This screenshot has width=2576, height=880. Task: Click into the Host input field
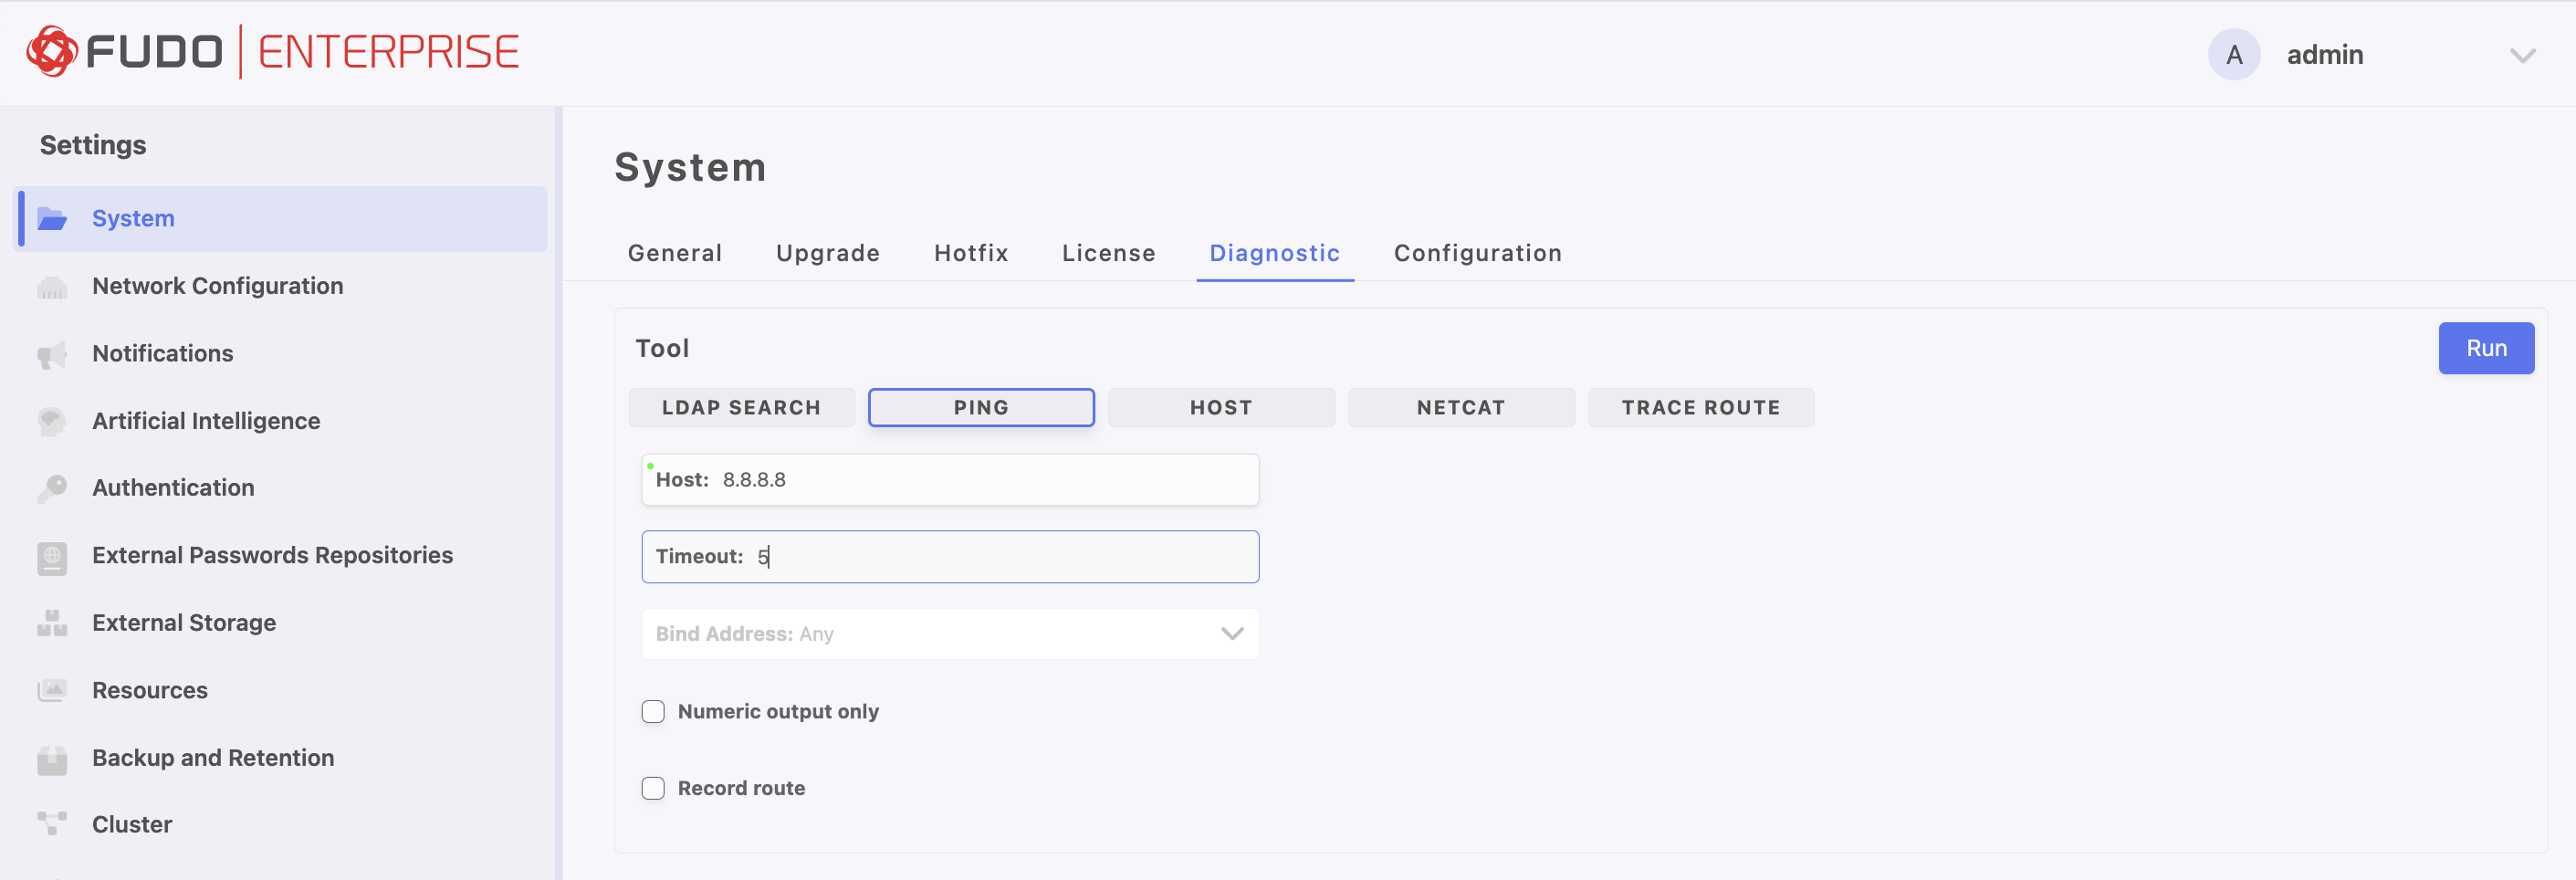click(985, 480)
